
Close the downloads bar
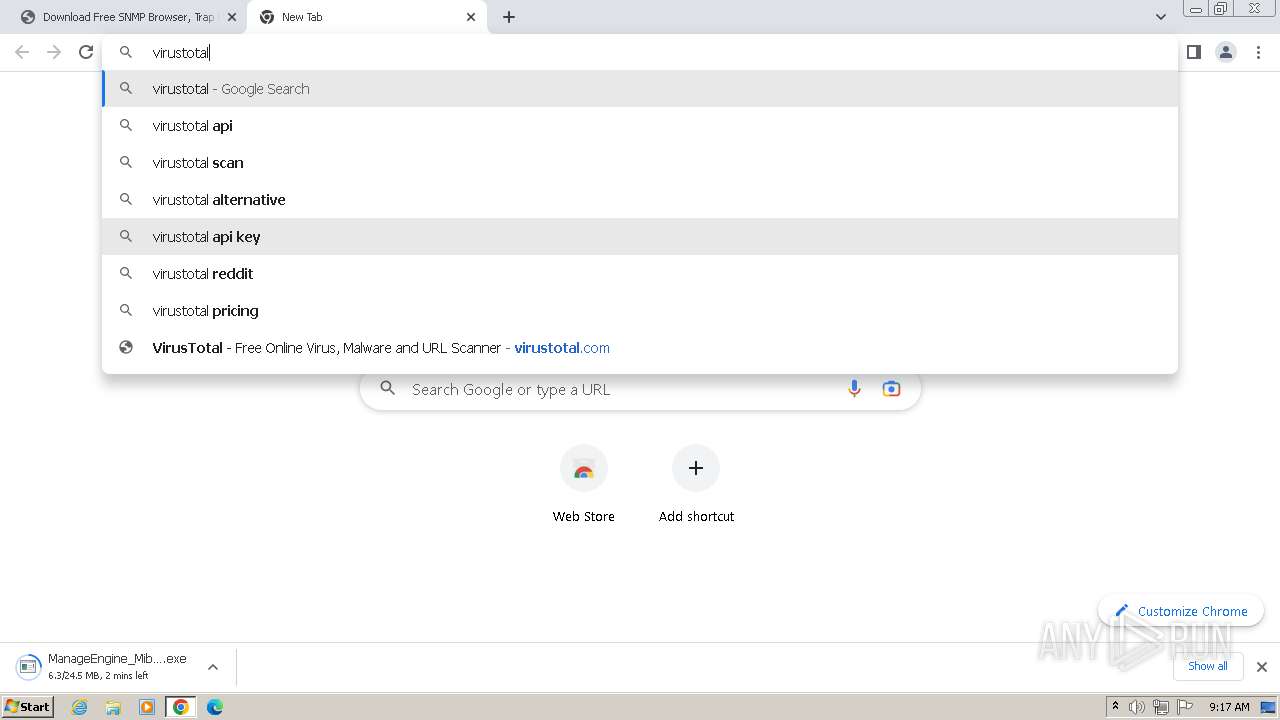click(x=1262, y=667)
